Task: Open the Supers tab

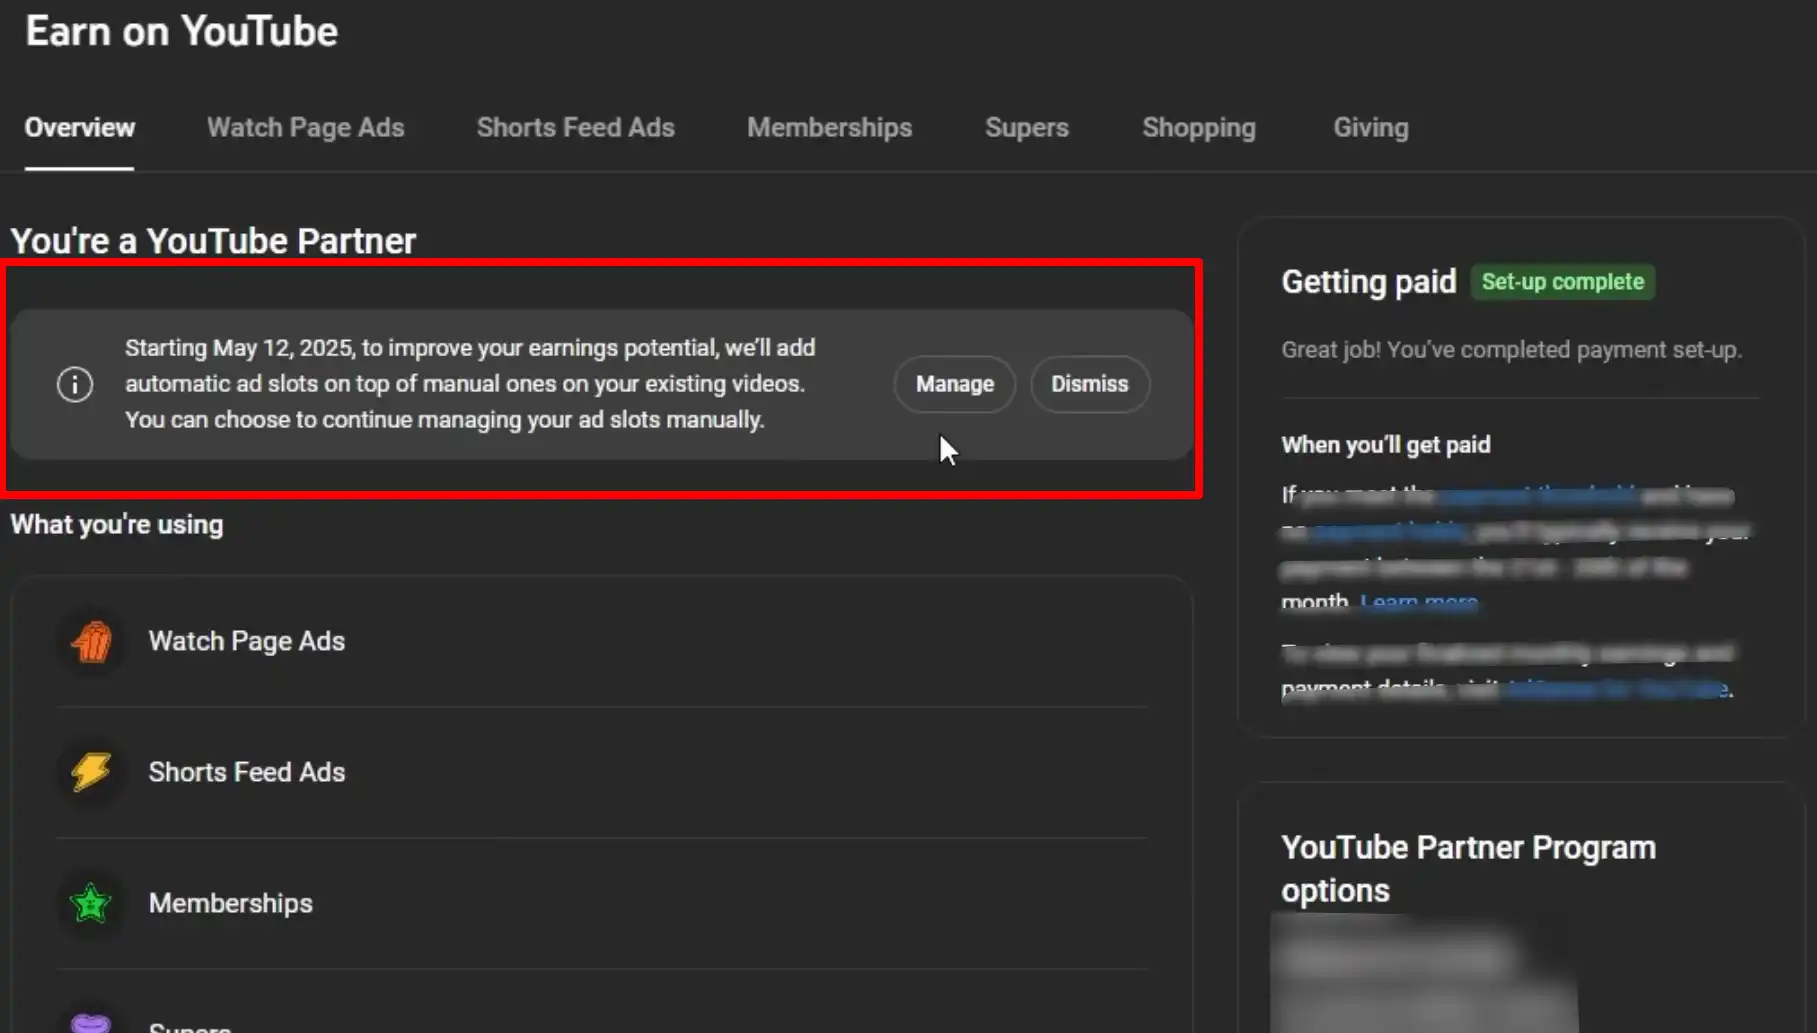Action: click(1026, 128)
